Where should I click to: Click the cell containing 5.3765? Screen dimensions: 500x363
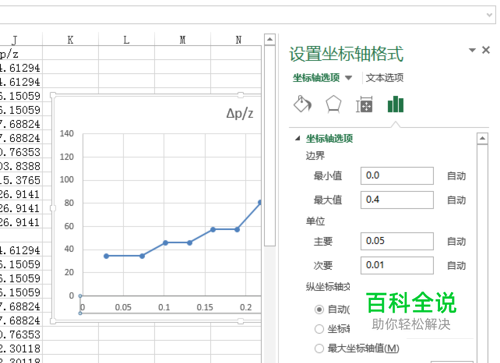[x=21, y=180]
